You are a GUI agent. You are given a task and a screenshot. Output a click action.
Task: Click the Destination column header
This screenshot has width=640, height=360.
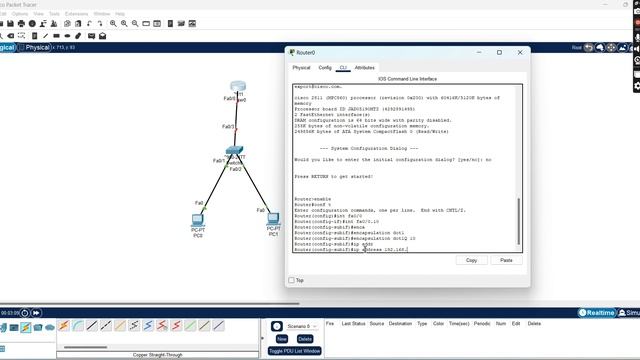(400, 323)
